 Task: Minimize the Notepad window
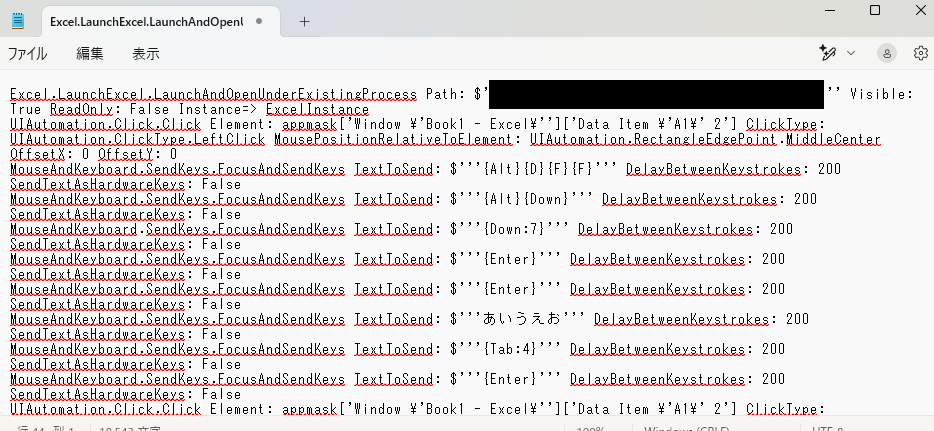(829, 10)
